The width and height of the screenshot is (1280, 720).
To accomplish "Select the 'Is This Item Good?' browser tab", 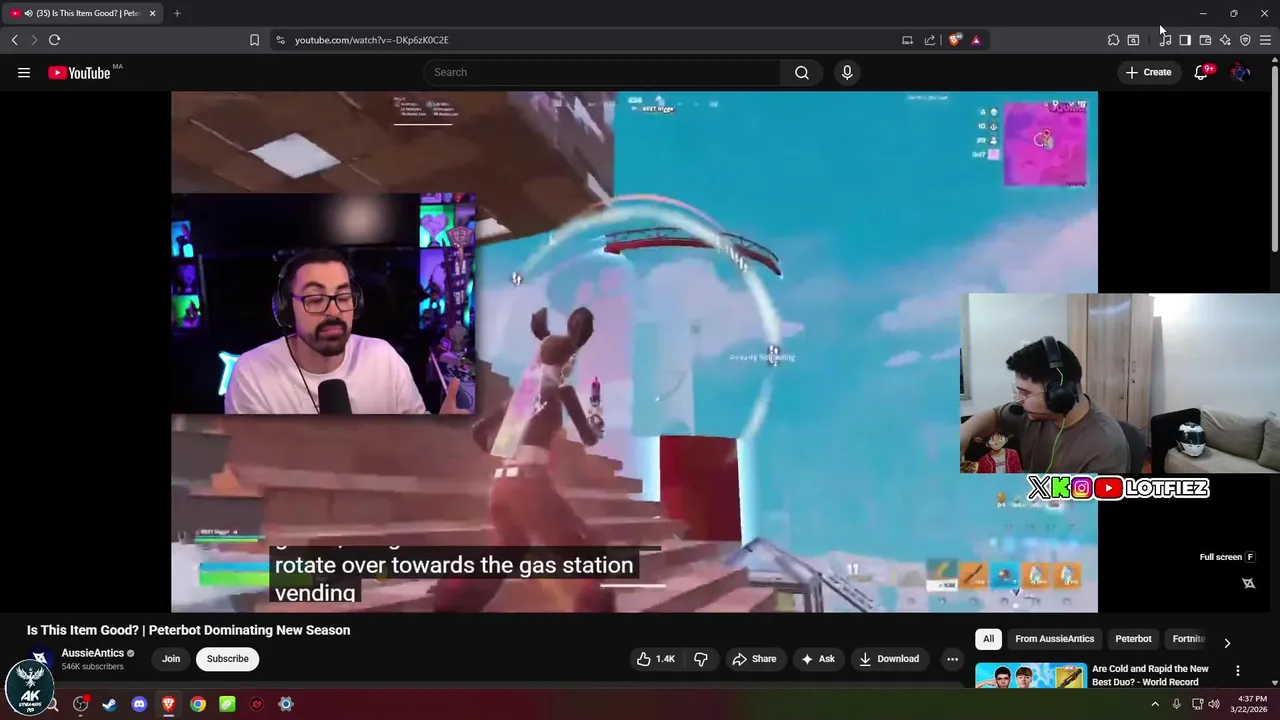I will pyautogui.click(x=81, y=13).
